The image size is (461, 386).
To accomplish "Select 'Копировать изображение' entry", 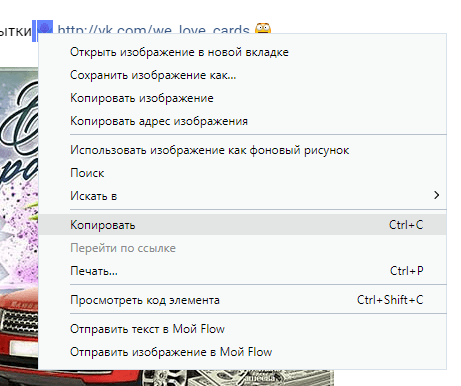I will pos(242,98).
